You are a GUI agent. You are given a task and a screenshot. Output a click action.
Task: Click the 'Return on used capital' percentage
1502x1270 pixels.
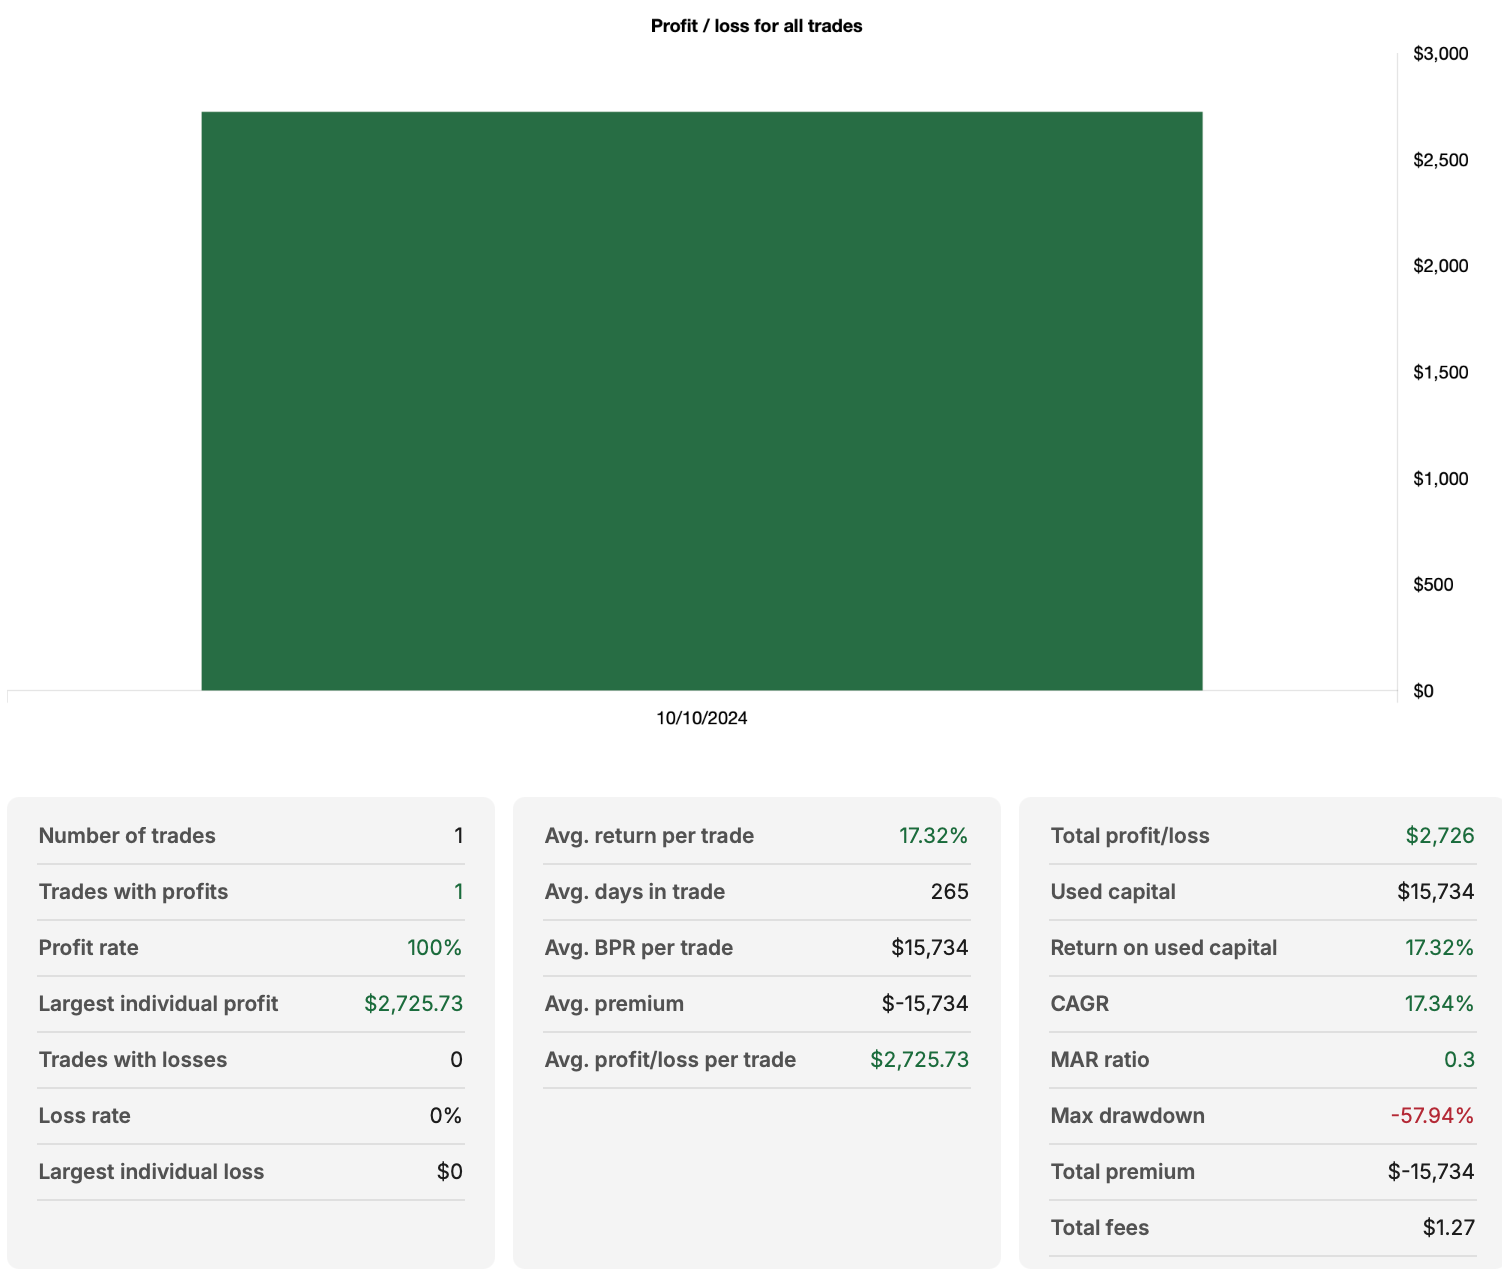tap(1440, 948)
